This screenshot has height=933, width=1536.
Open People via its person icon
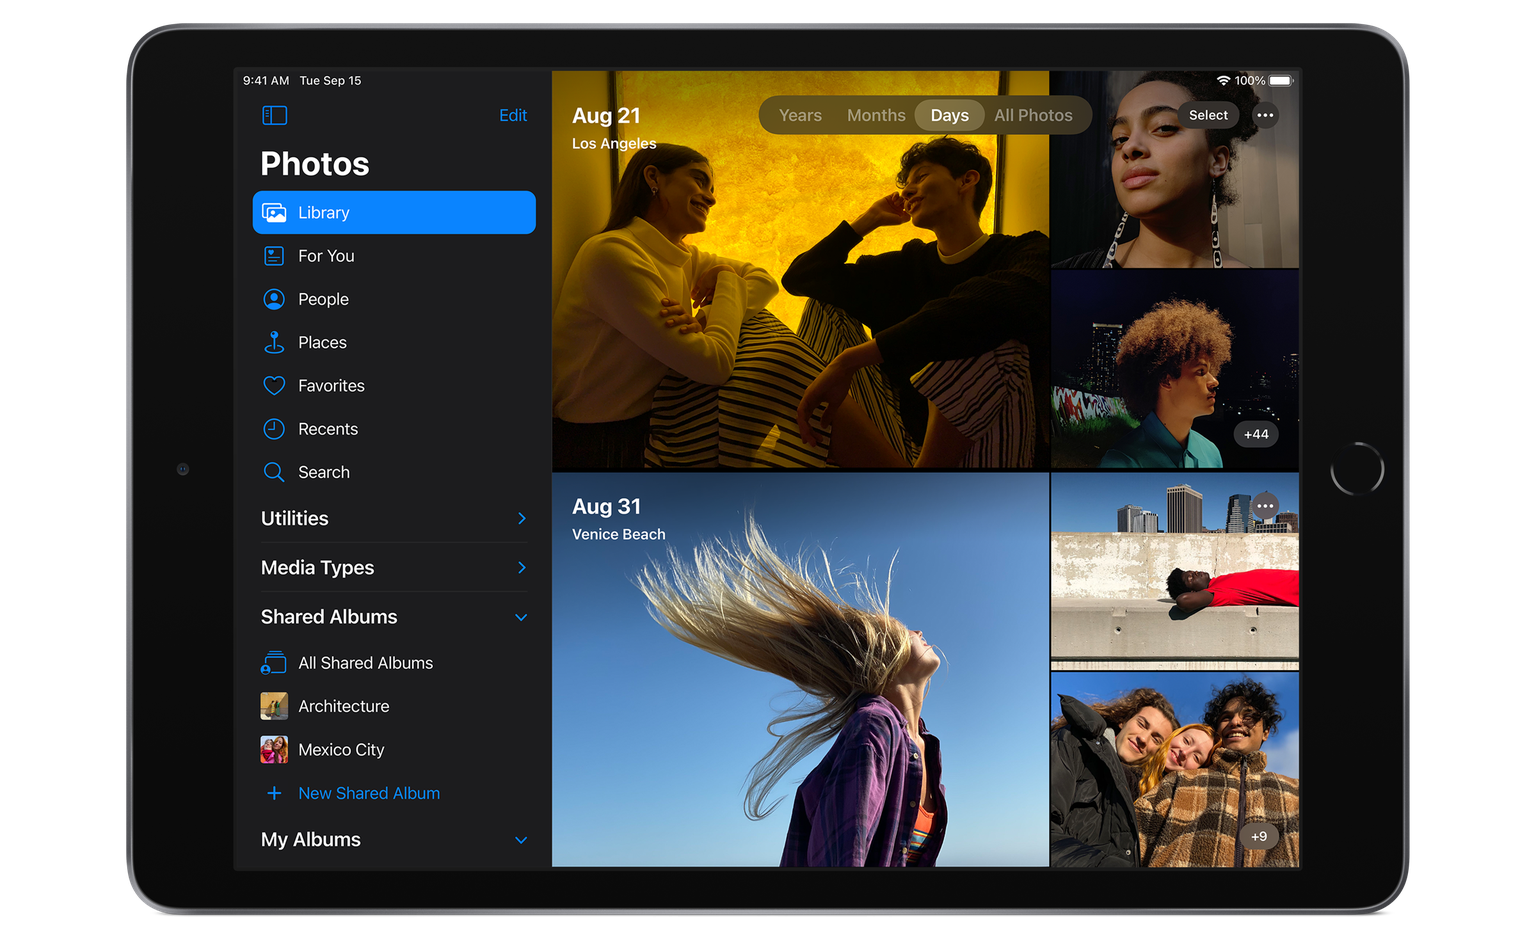point(274,299)
